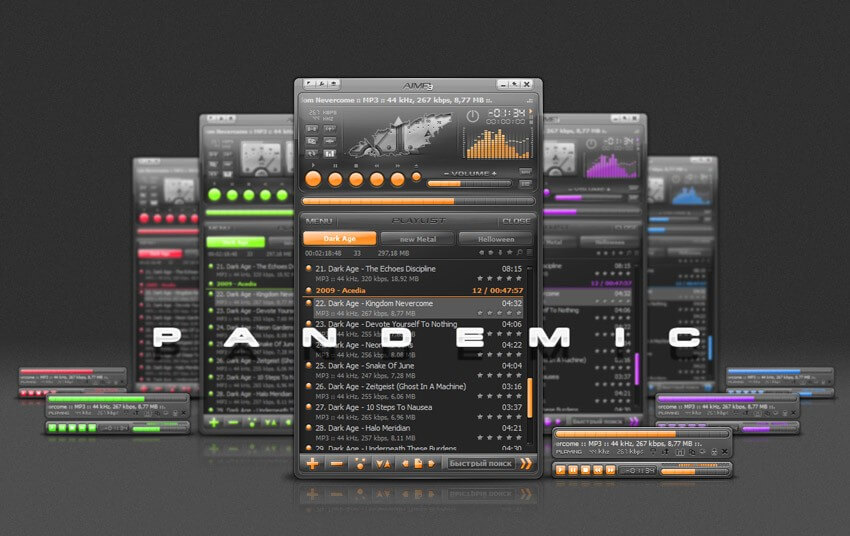Select the Dark Age playlist tab
This screenshot has width=850, height=536.
tap(339, 238)
